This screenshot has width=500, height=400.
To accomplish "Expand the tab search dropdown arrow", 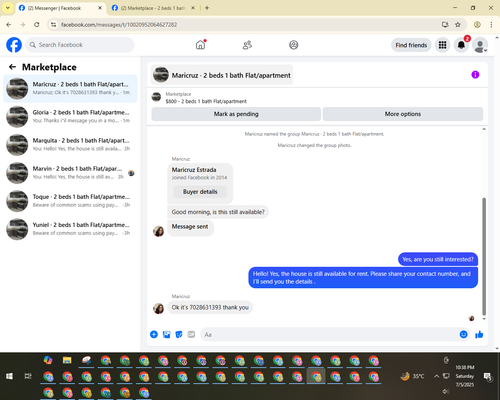I will (8, 8).
